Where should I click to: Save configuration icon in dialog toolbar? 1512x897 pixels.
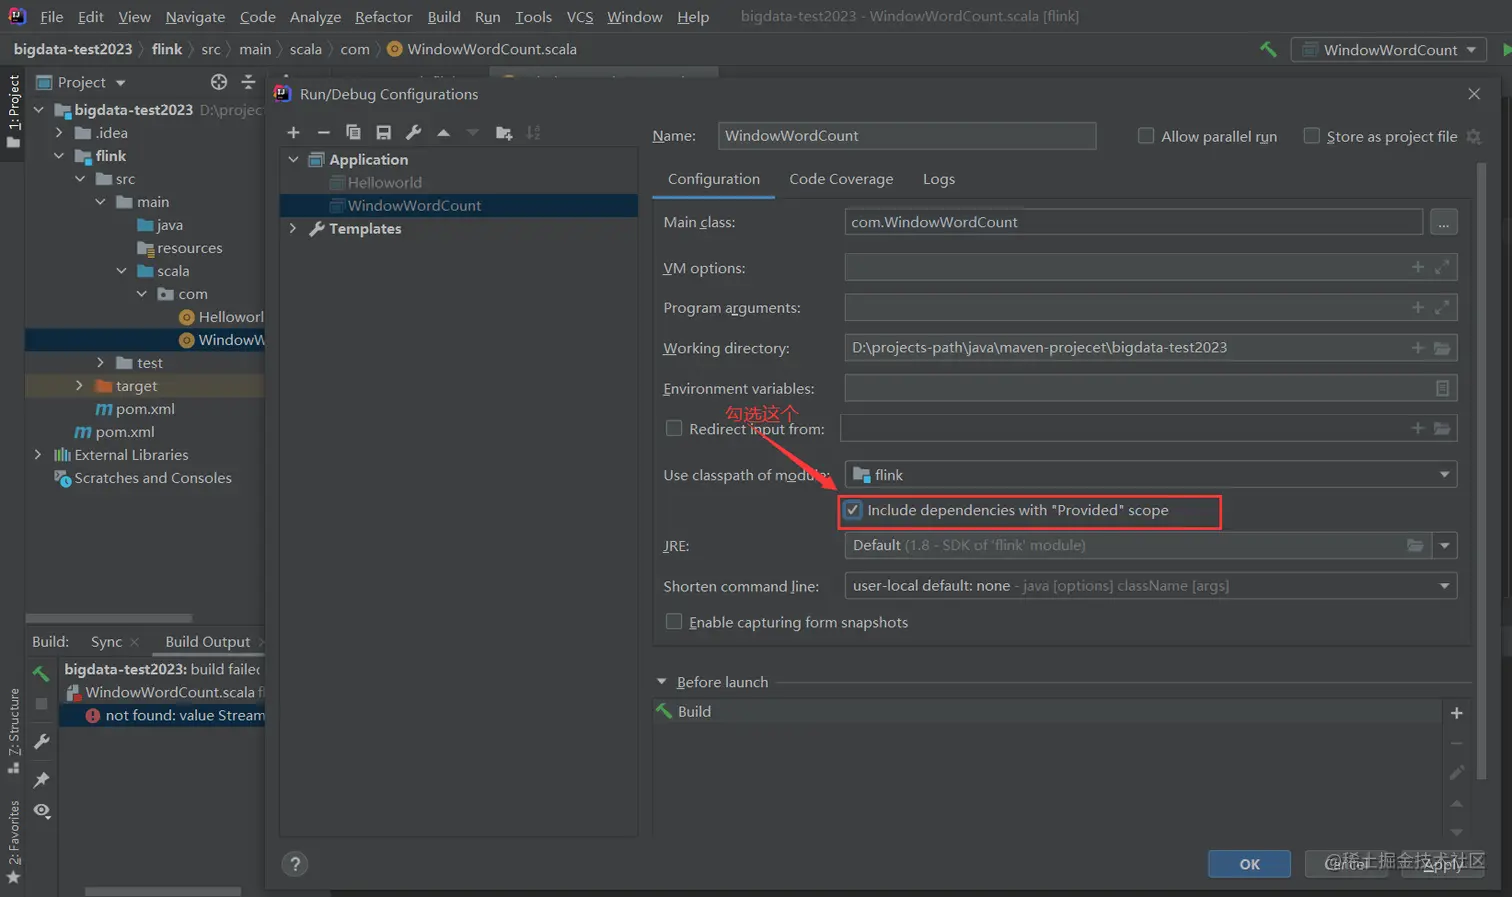[383, 132]
